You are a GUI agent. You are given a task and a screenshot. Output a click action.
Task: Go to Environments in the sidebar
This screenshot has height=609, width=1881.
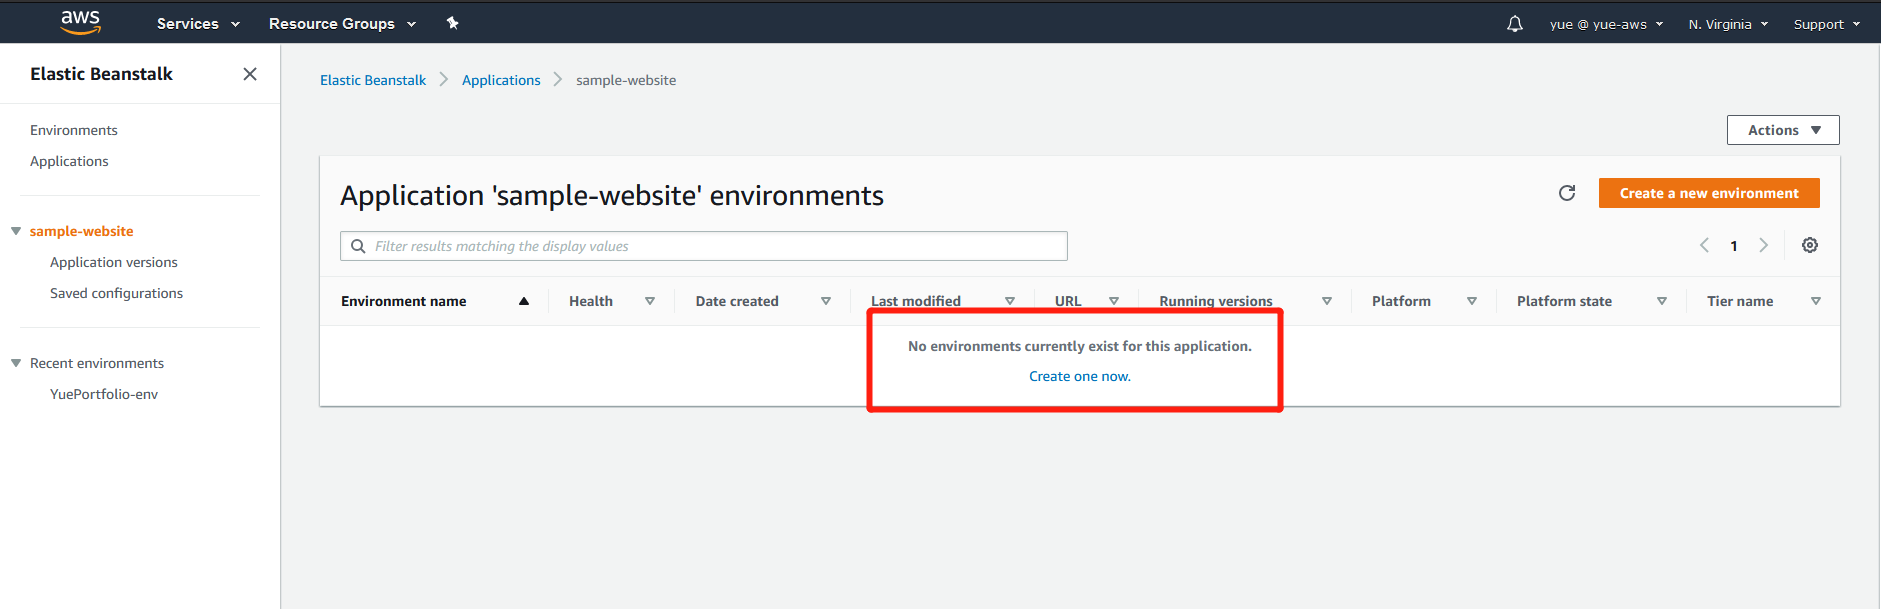pyautogui.click(x=74, y=130)
